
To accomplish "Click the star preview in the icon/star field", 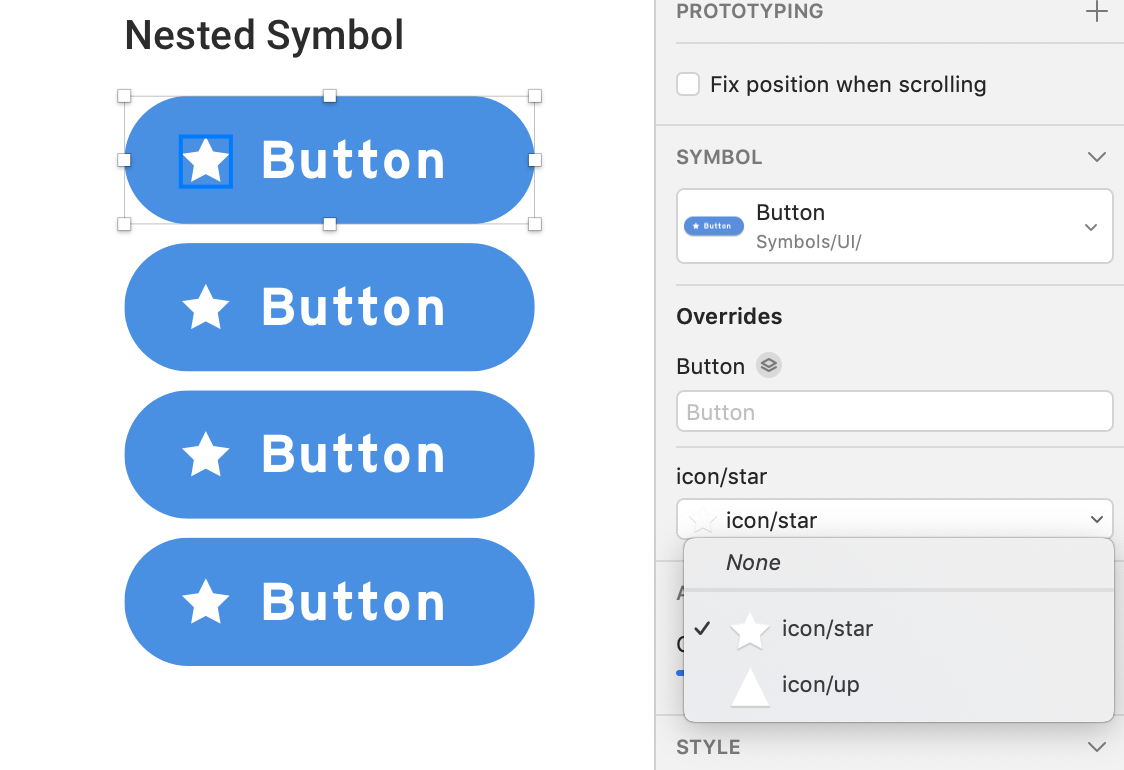I will tap(701, 519).
